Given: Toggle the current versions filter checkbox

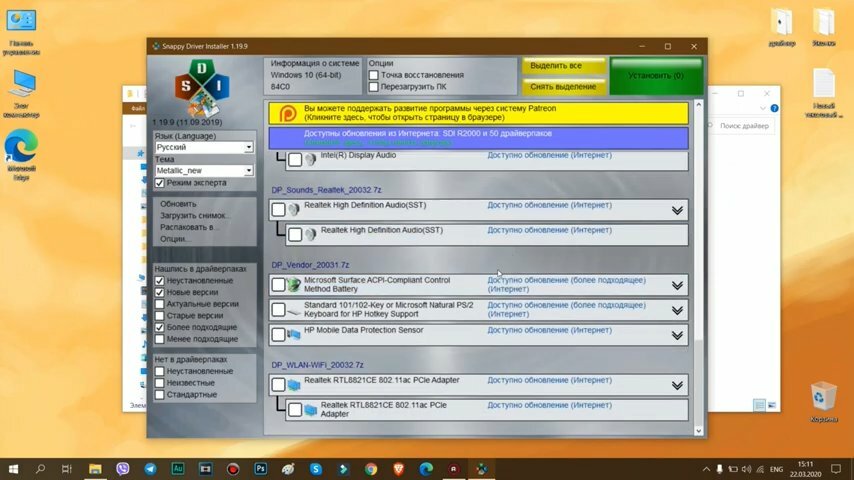Looking at the screenshot, I should 160,304.
